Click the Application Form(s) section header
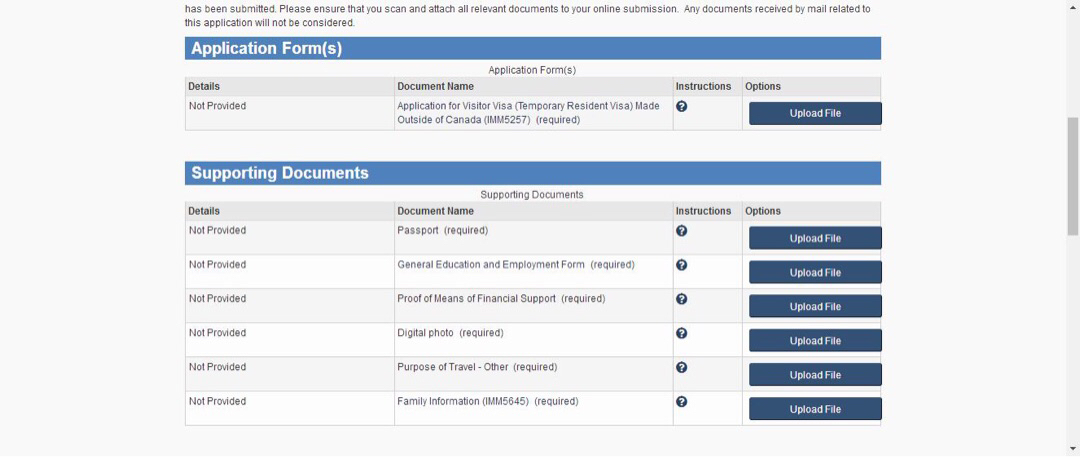 coord(266,49)
